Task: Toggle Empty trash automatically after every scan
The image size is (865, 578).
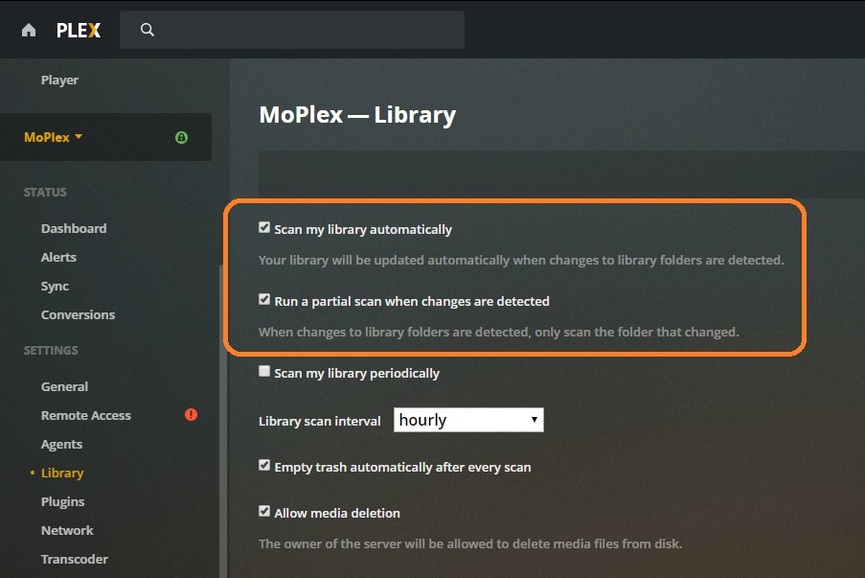Action: 264,465
